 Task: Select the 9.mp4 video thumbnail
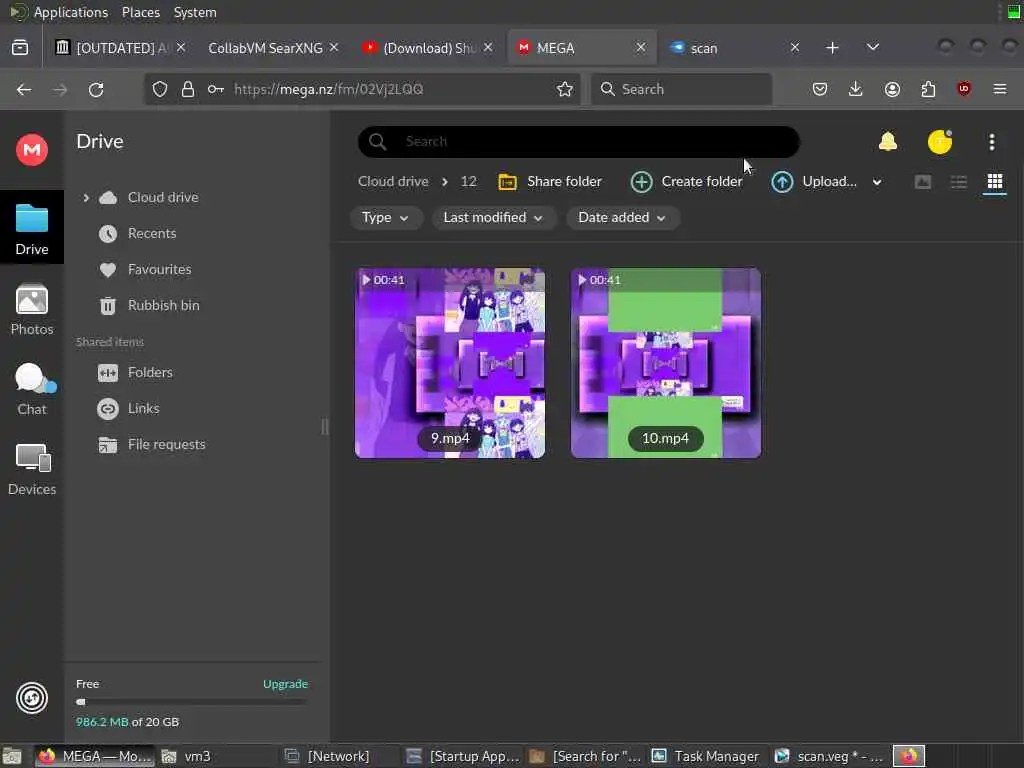click(x=450, y=363)
